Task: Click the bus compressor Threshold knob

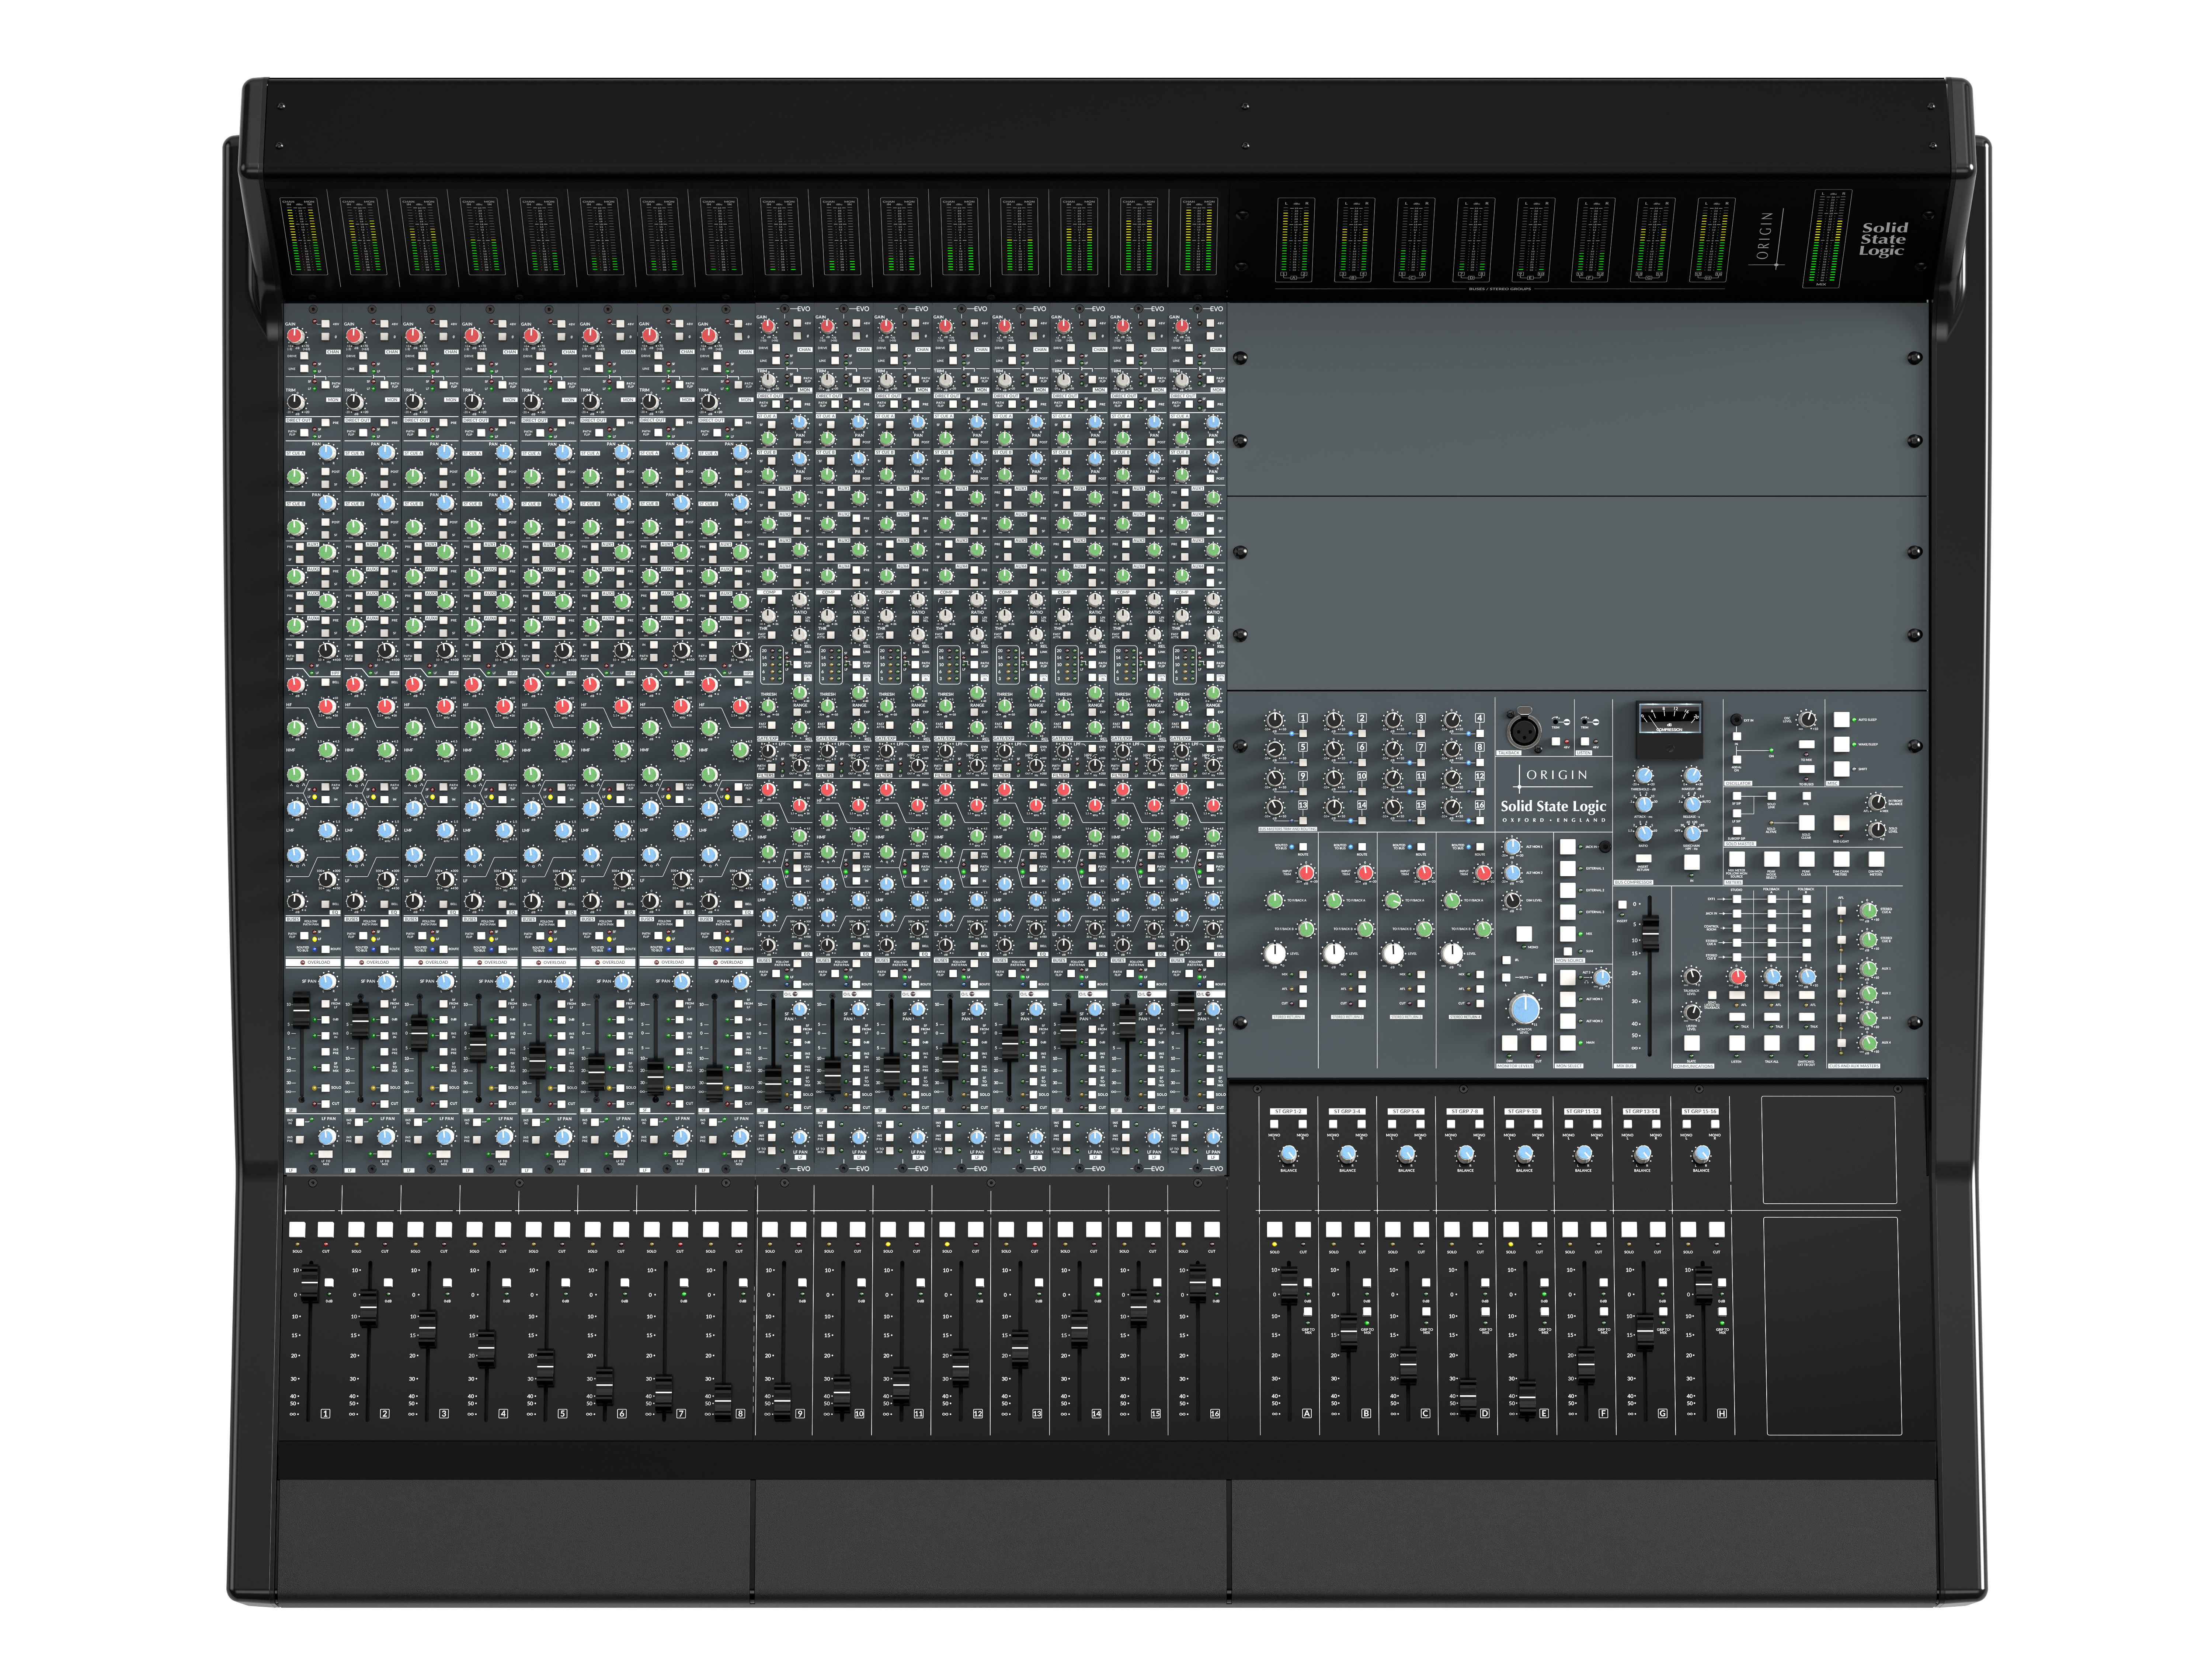Action: [1644, 776]
